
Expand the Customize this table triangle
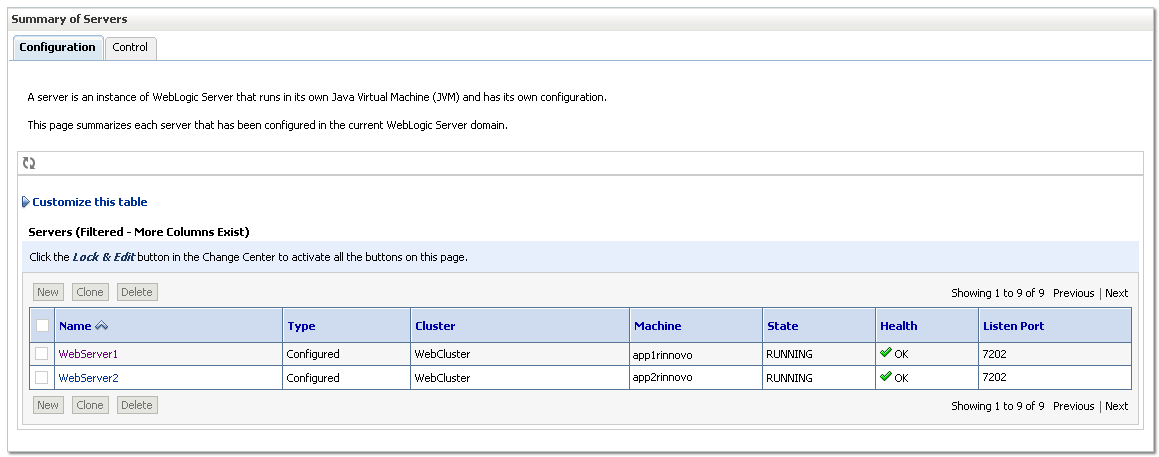click(26, 202)
